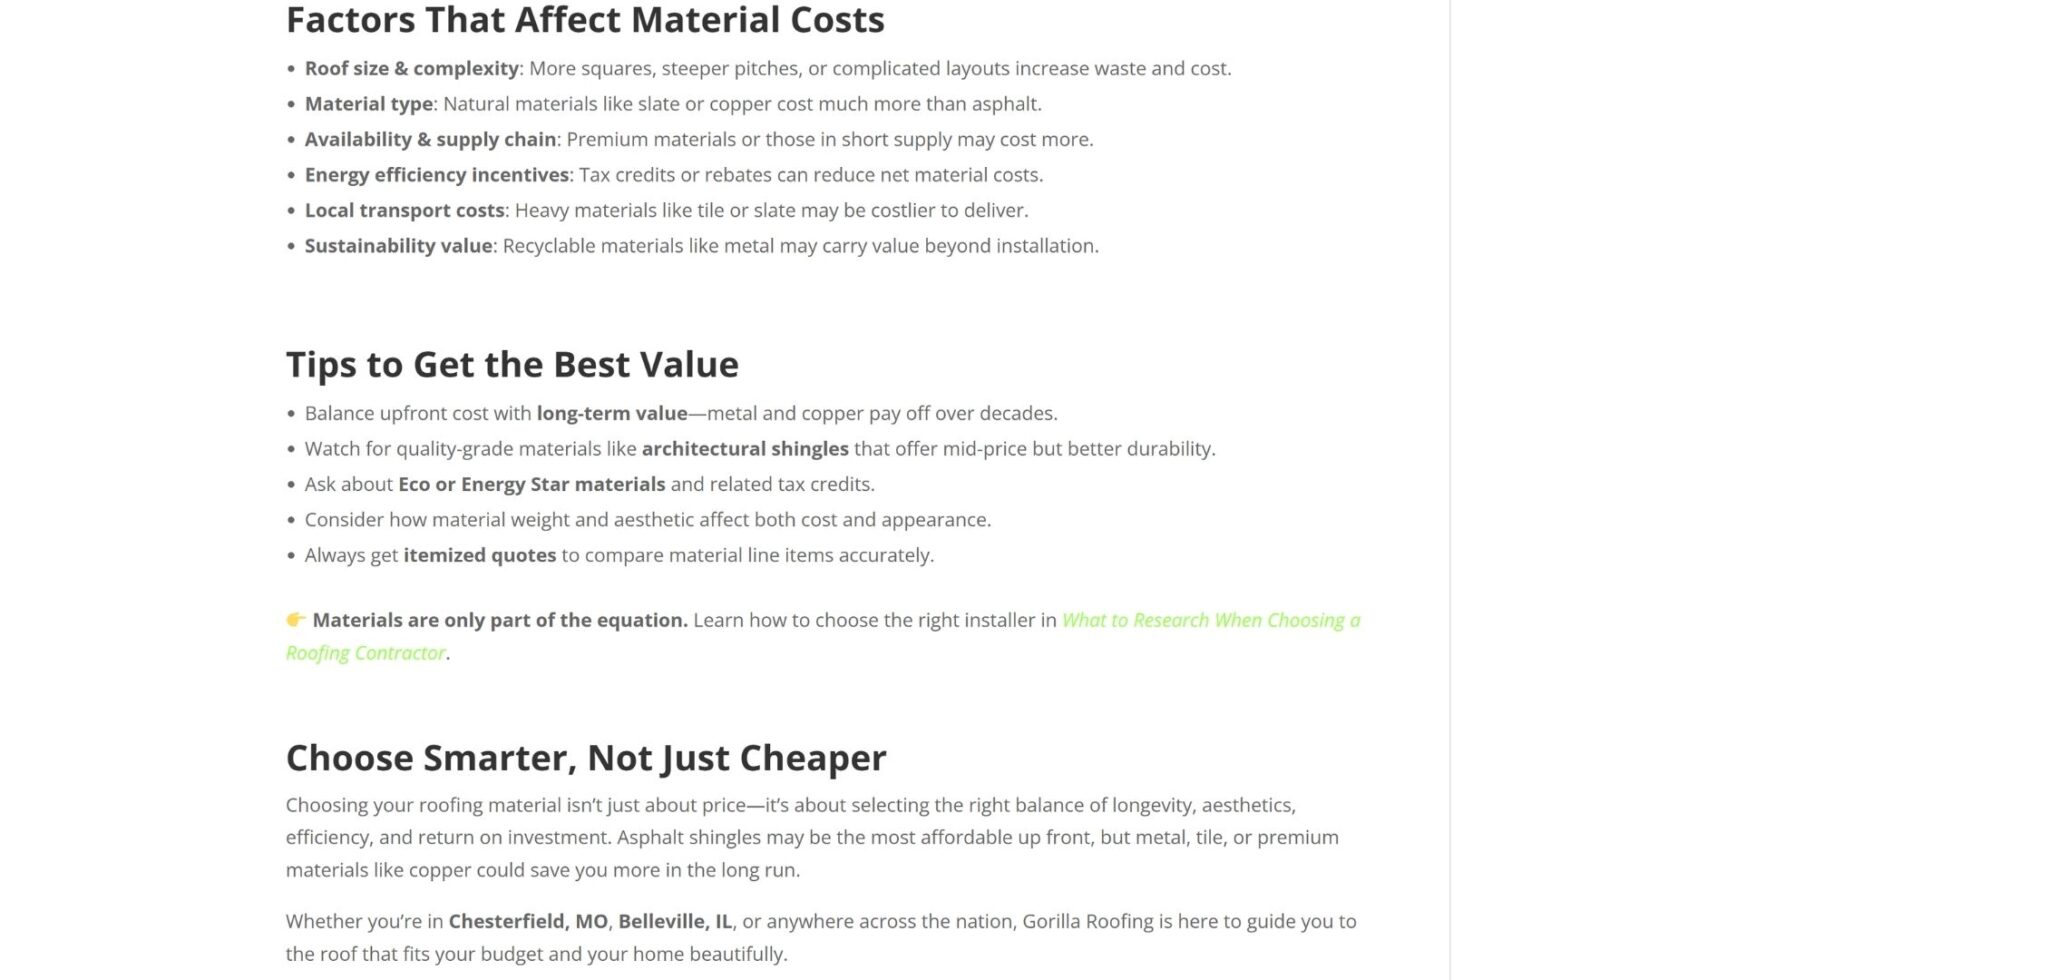Click the 'Energy efficiency incentives' bullet label
This screenshot has width=2048, height=980.
pyautogui.click(x=436, y=175)
